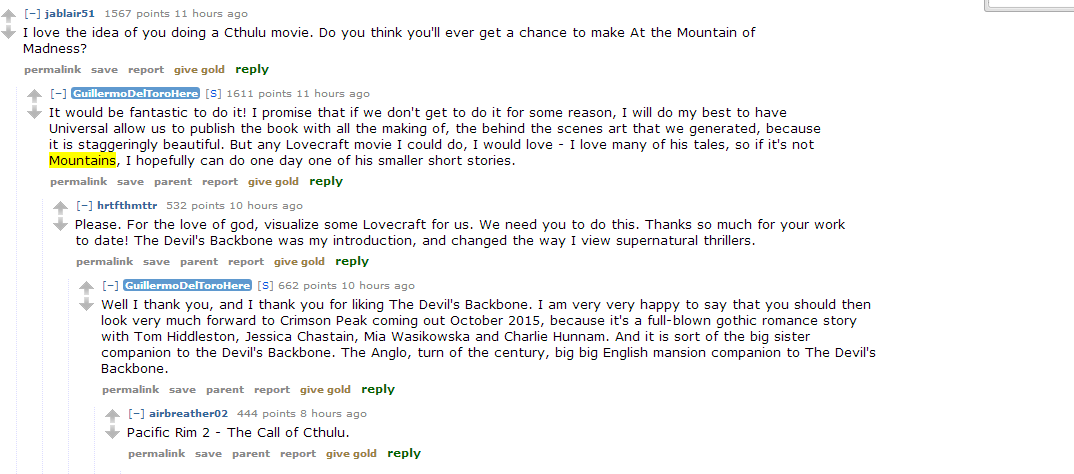Save the 1611-point GuillermoDelToroHere comment
The image size is (1074, 474).
click(130, 182)
